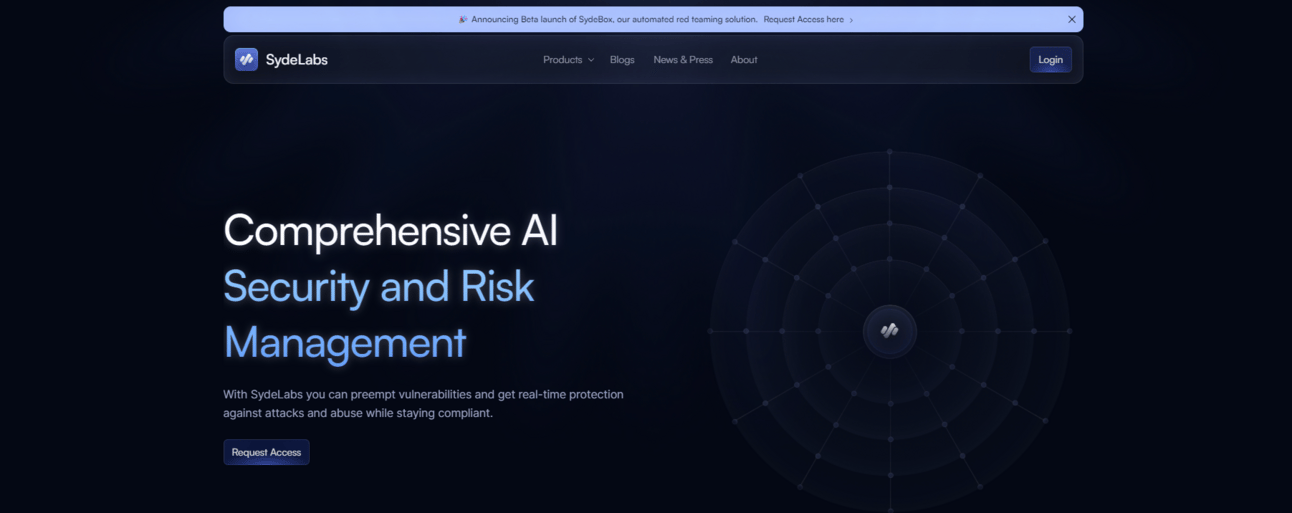Open the Blogs page
The image size is (1292, 513).
pos(622,60)
